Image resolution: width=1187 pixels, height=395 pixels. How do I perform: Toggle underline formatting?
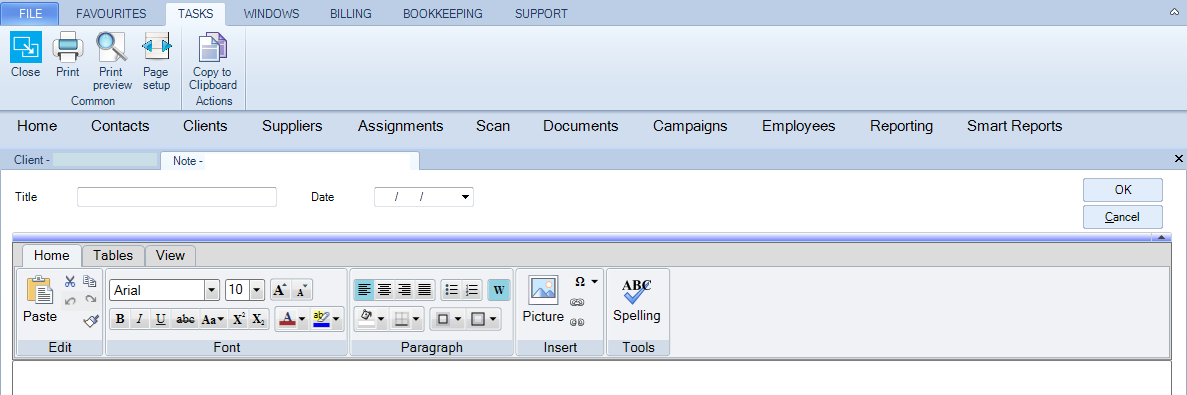[x=160, y=319]
